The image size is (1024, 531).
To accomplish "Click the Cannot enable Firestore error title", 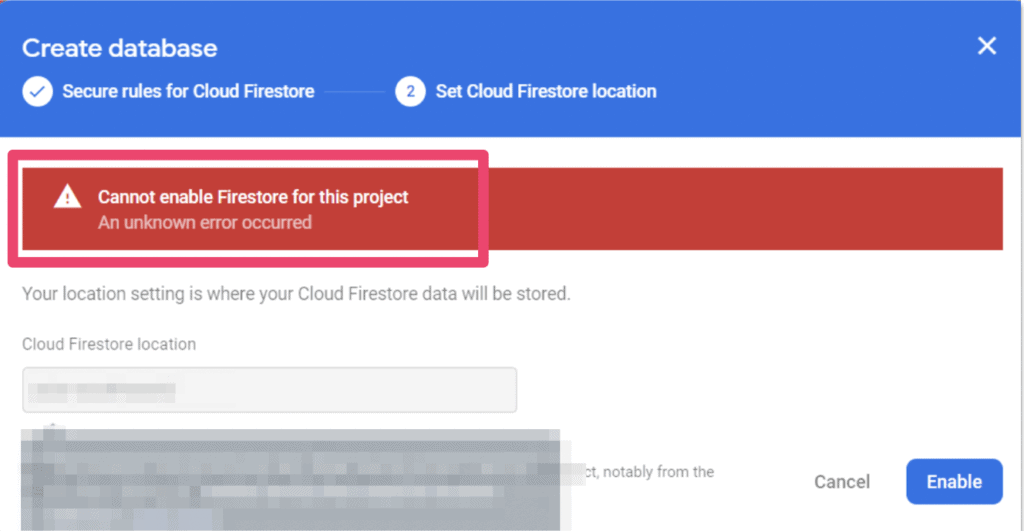I will pyautogui.click(x=253, y=197).
